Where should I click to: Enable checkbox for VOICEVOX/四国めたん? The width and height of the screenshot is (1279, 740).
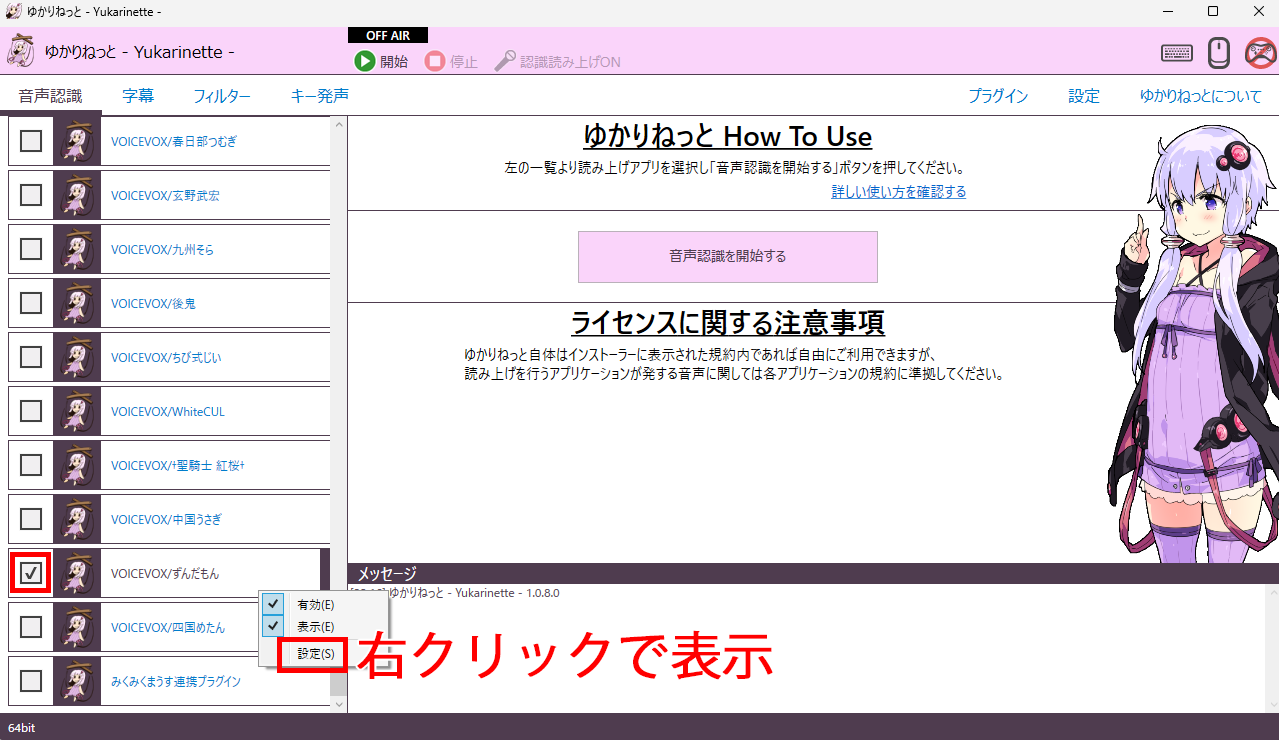coord(31,627)
